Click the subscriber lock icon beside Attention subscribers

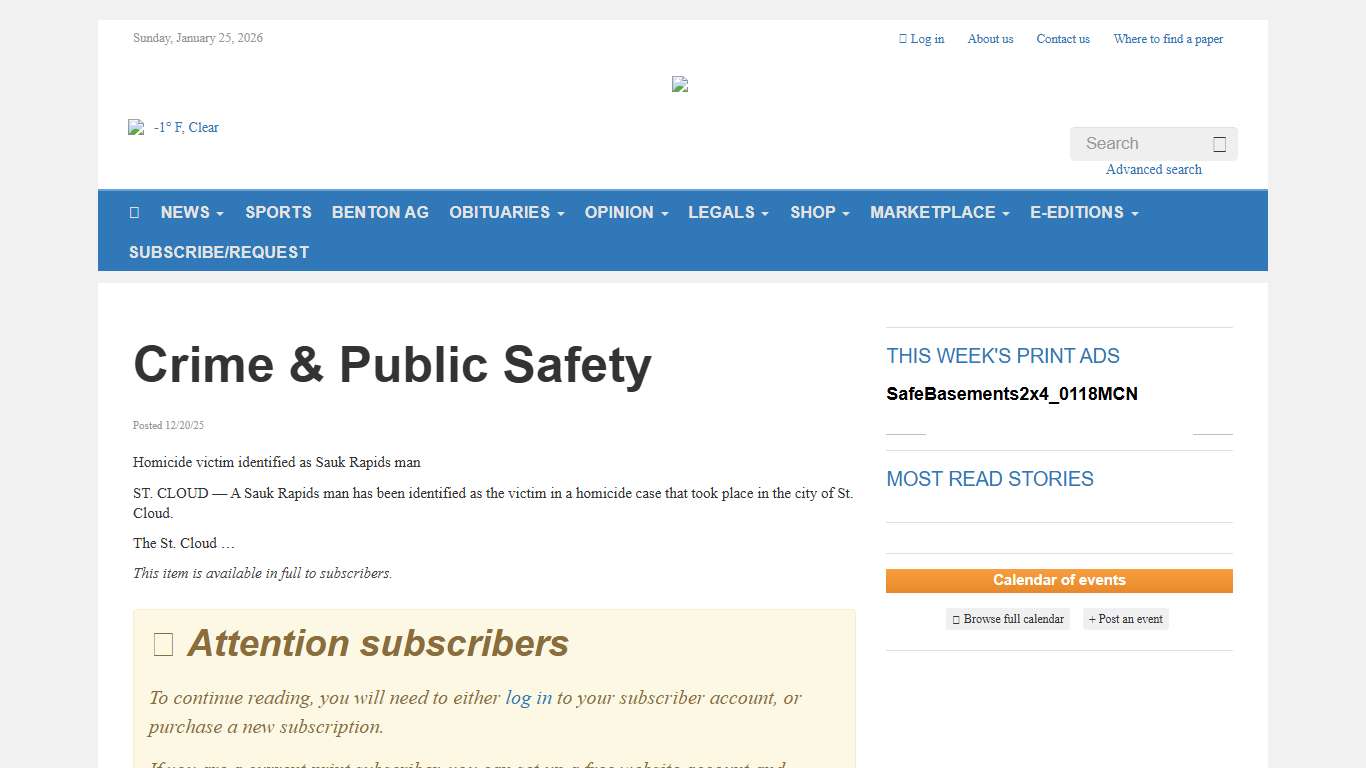[x=162, y=644]
